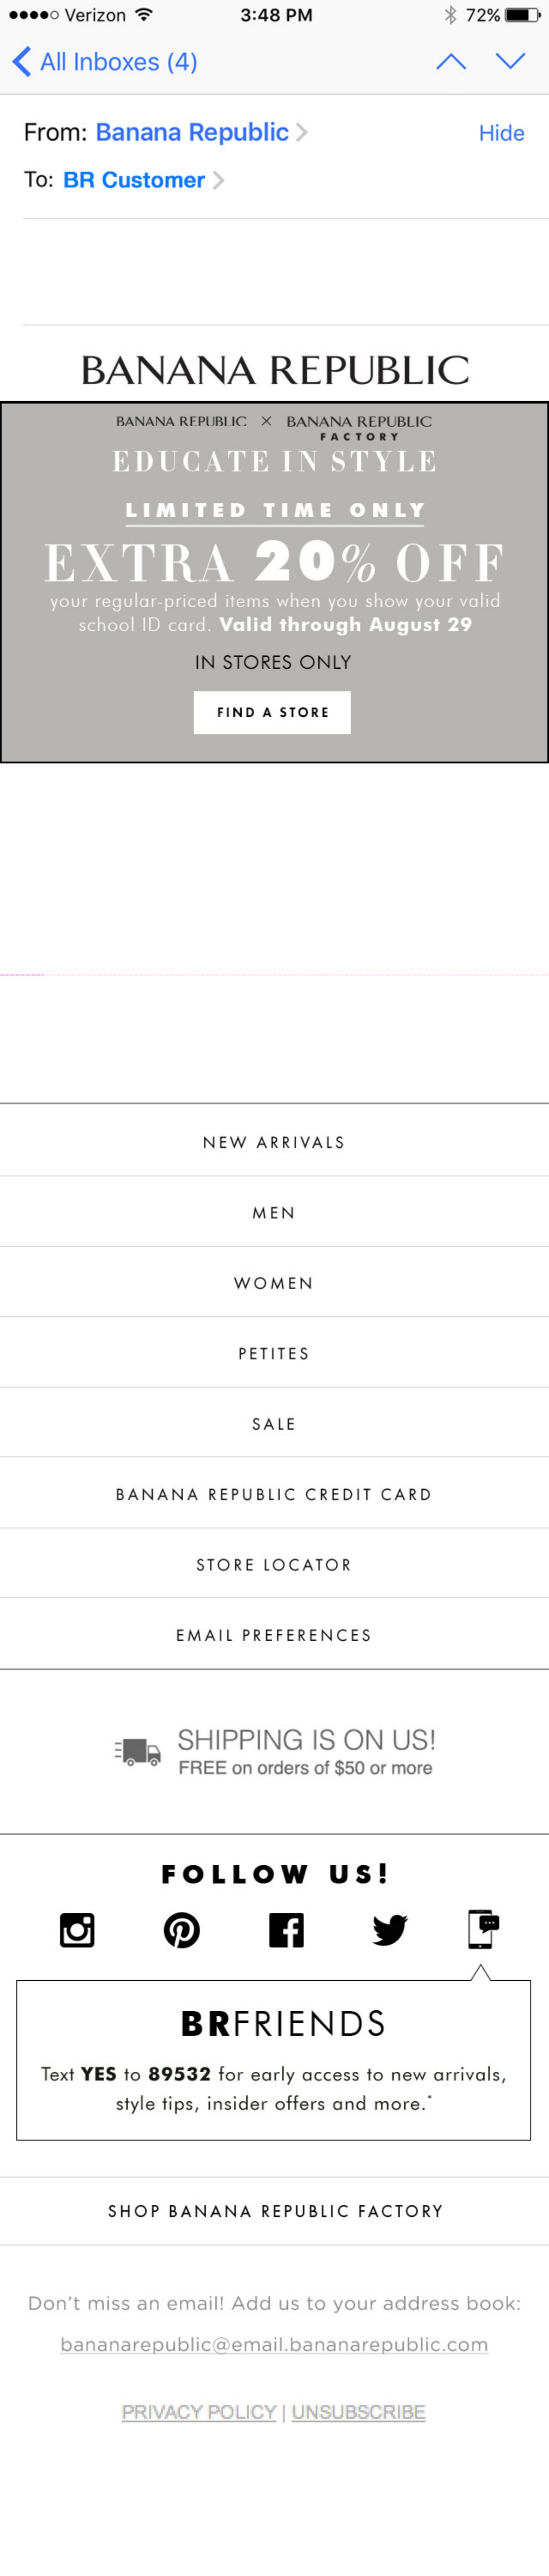Tap the Shop Banana Republic Factory link
This screenshot has width=549, height=2576.
[275, 2211]
